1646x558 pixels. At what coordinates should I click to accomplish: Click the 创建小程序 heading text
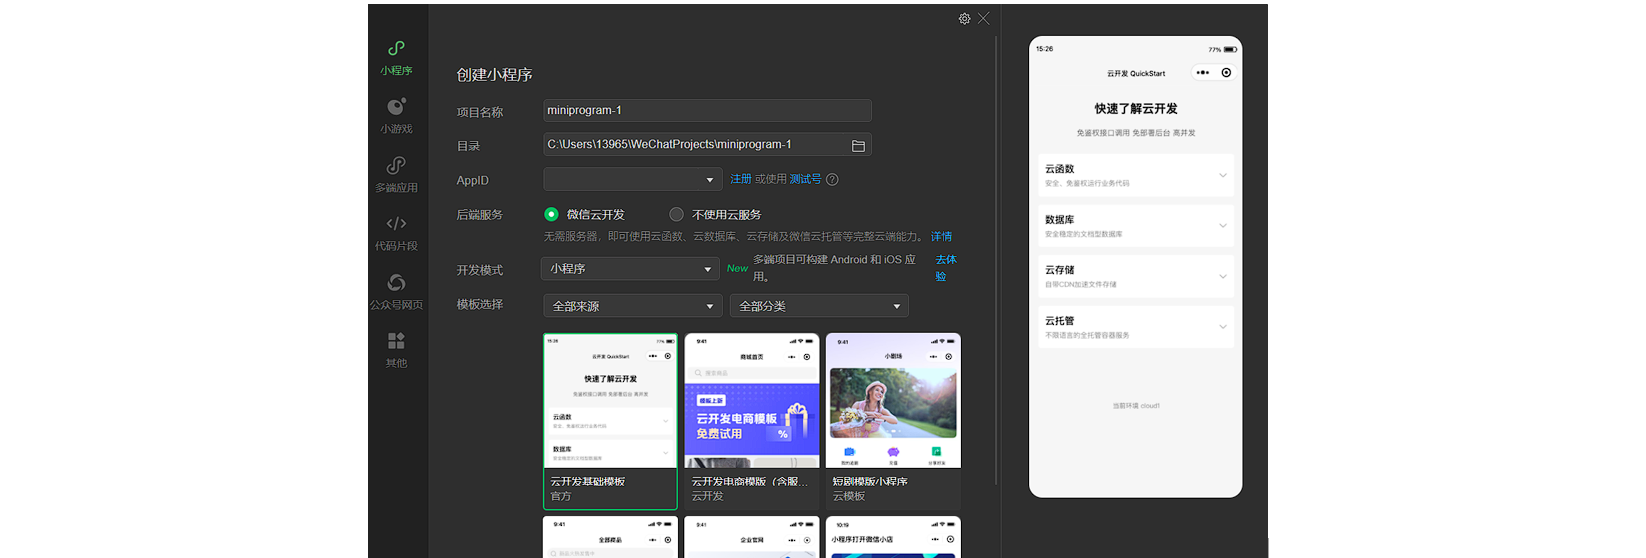click(494, 75)
